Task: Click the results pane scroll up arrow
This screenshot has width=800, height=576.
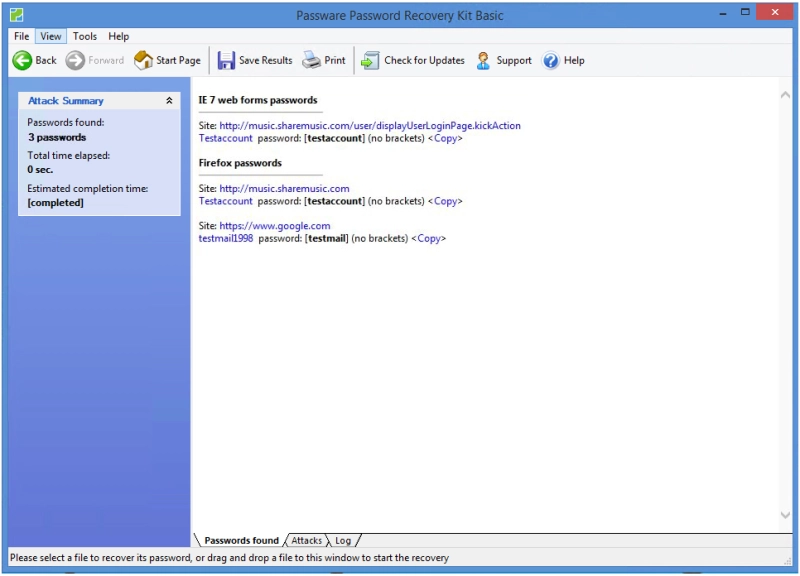Action: pyautogui.click(x=785, y=95)
